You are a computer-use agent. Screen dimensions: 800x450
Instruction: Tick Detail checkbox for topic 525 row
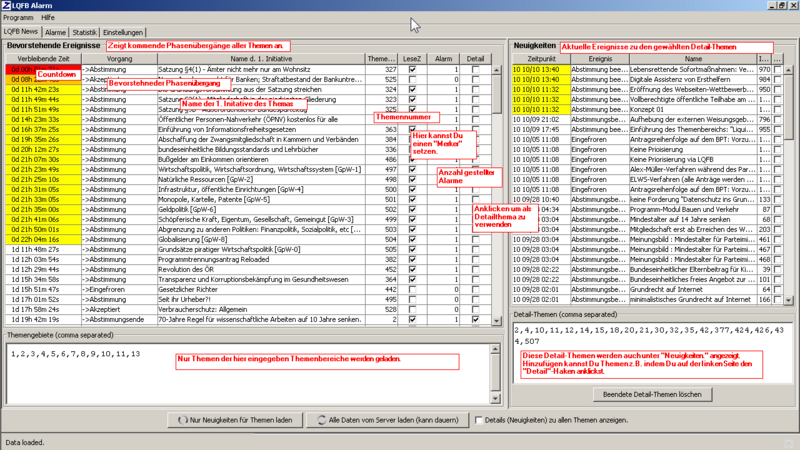point(476,79)
